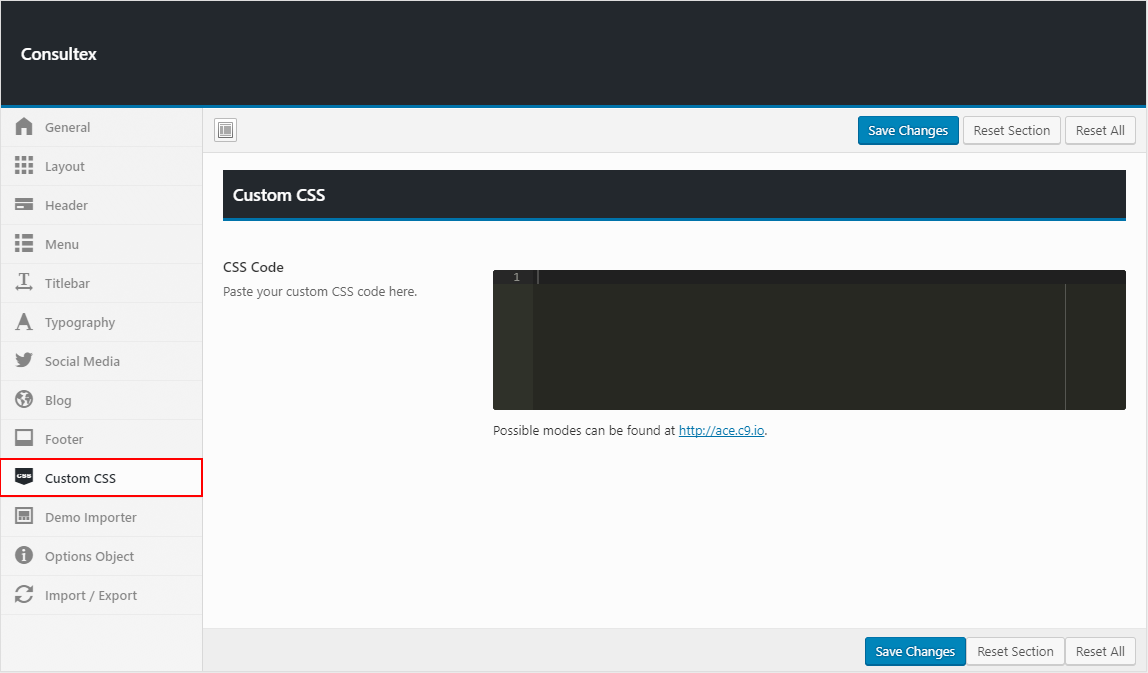
Task: Click the bottom Reset All button
Action: [x=1100, y=651]
